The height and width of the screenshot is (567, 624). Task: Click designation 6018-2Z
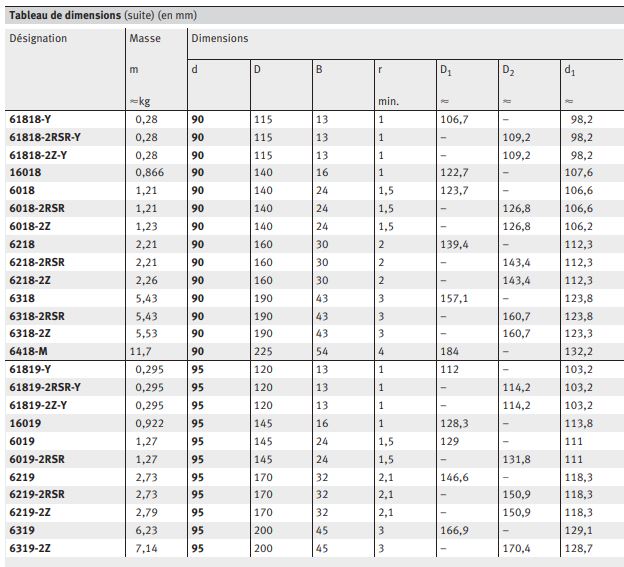30,226
